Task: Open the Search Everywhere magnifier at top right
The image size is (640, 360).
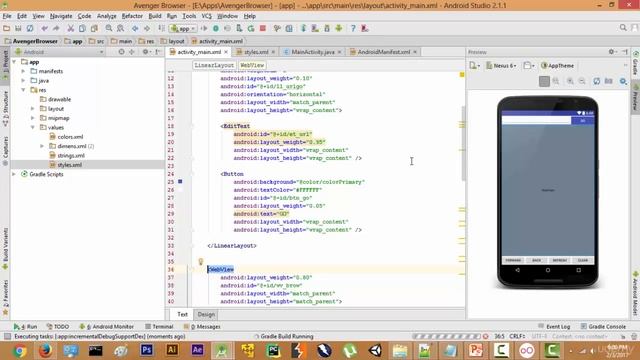Action: [623, 28]
